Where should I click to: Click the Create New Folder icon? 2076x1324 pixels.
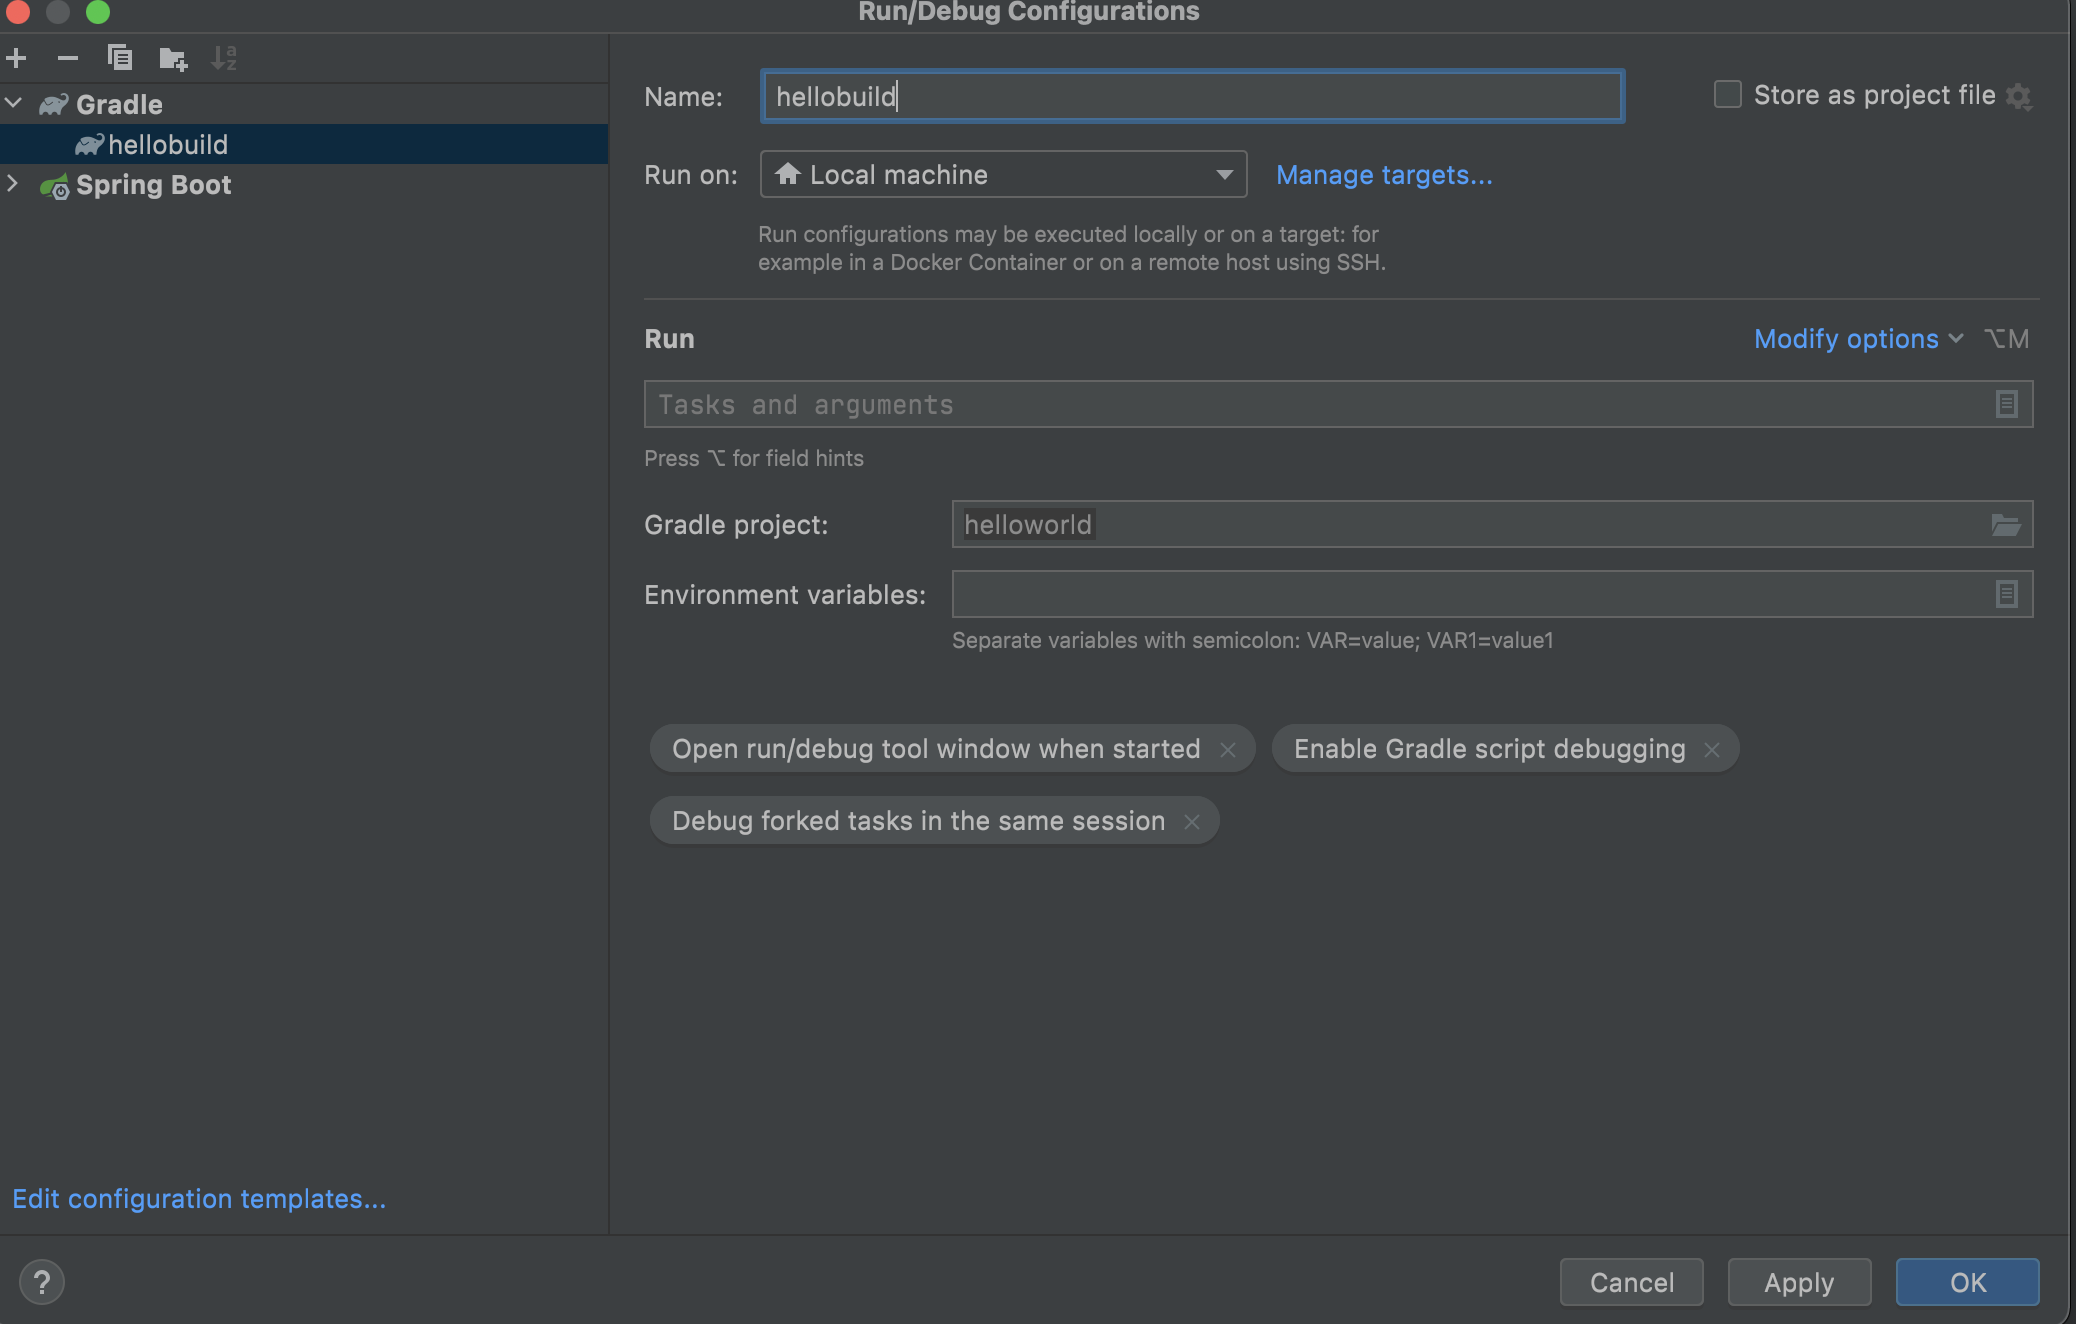click(x=173, y=59)
